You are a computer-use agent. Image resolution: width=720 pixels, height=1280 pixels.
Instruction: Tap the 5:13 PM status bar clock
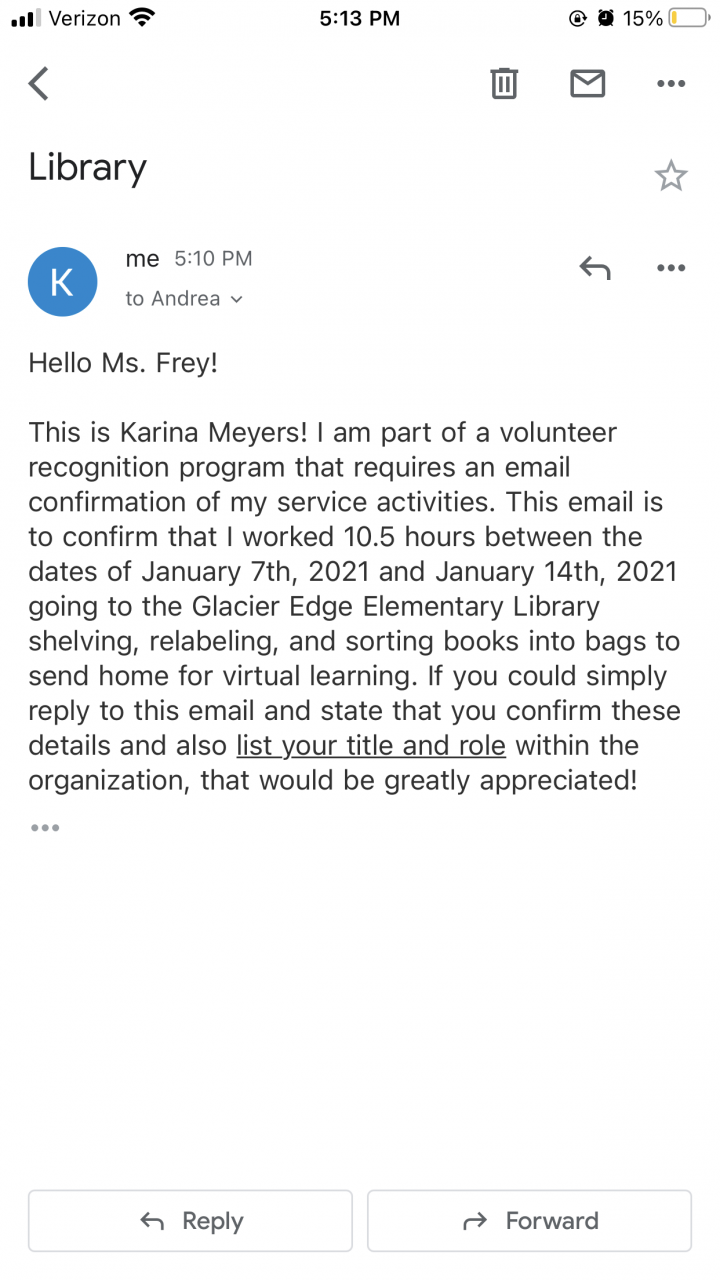[x=360, y=18]
